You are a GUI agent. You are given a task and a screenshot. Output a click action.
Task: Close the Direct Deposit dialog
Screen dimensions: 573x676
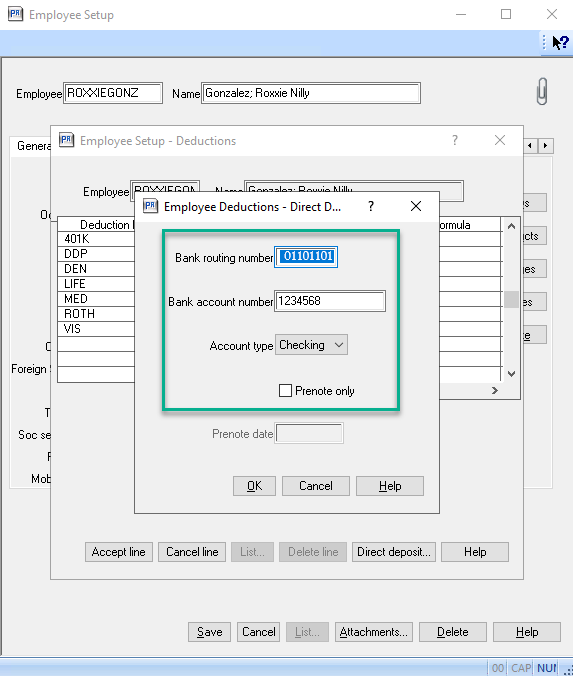(x=416, y=206)
